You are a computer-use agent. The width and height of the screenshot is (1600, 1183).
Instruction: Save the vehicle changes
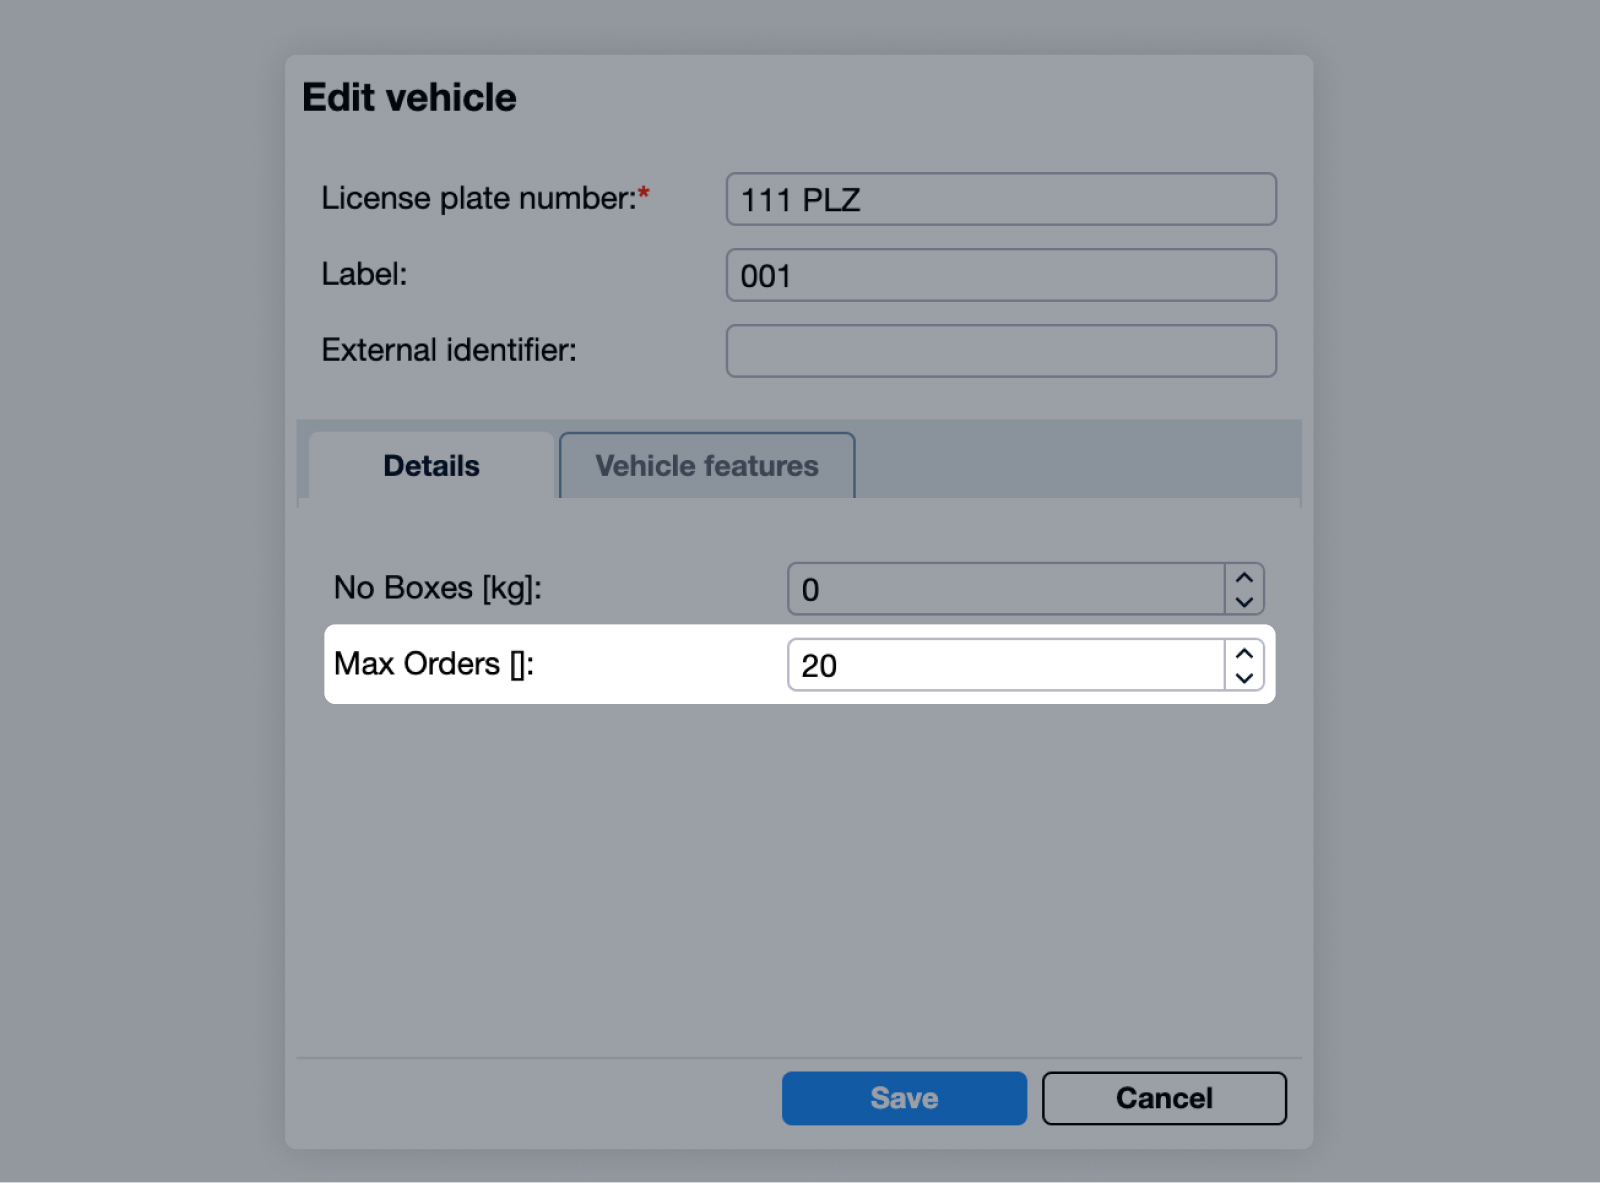click(903, 1098)
